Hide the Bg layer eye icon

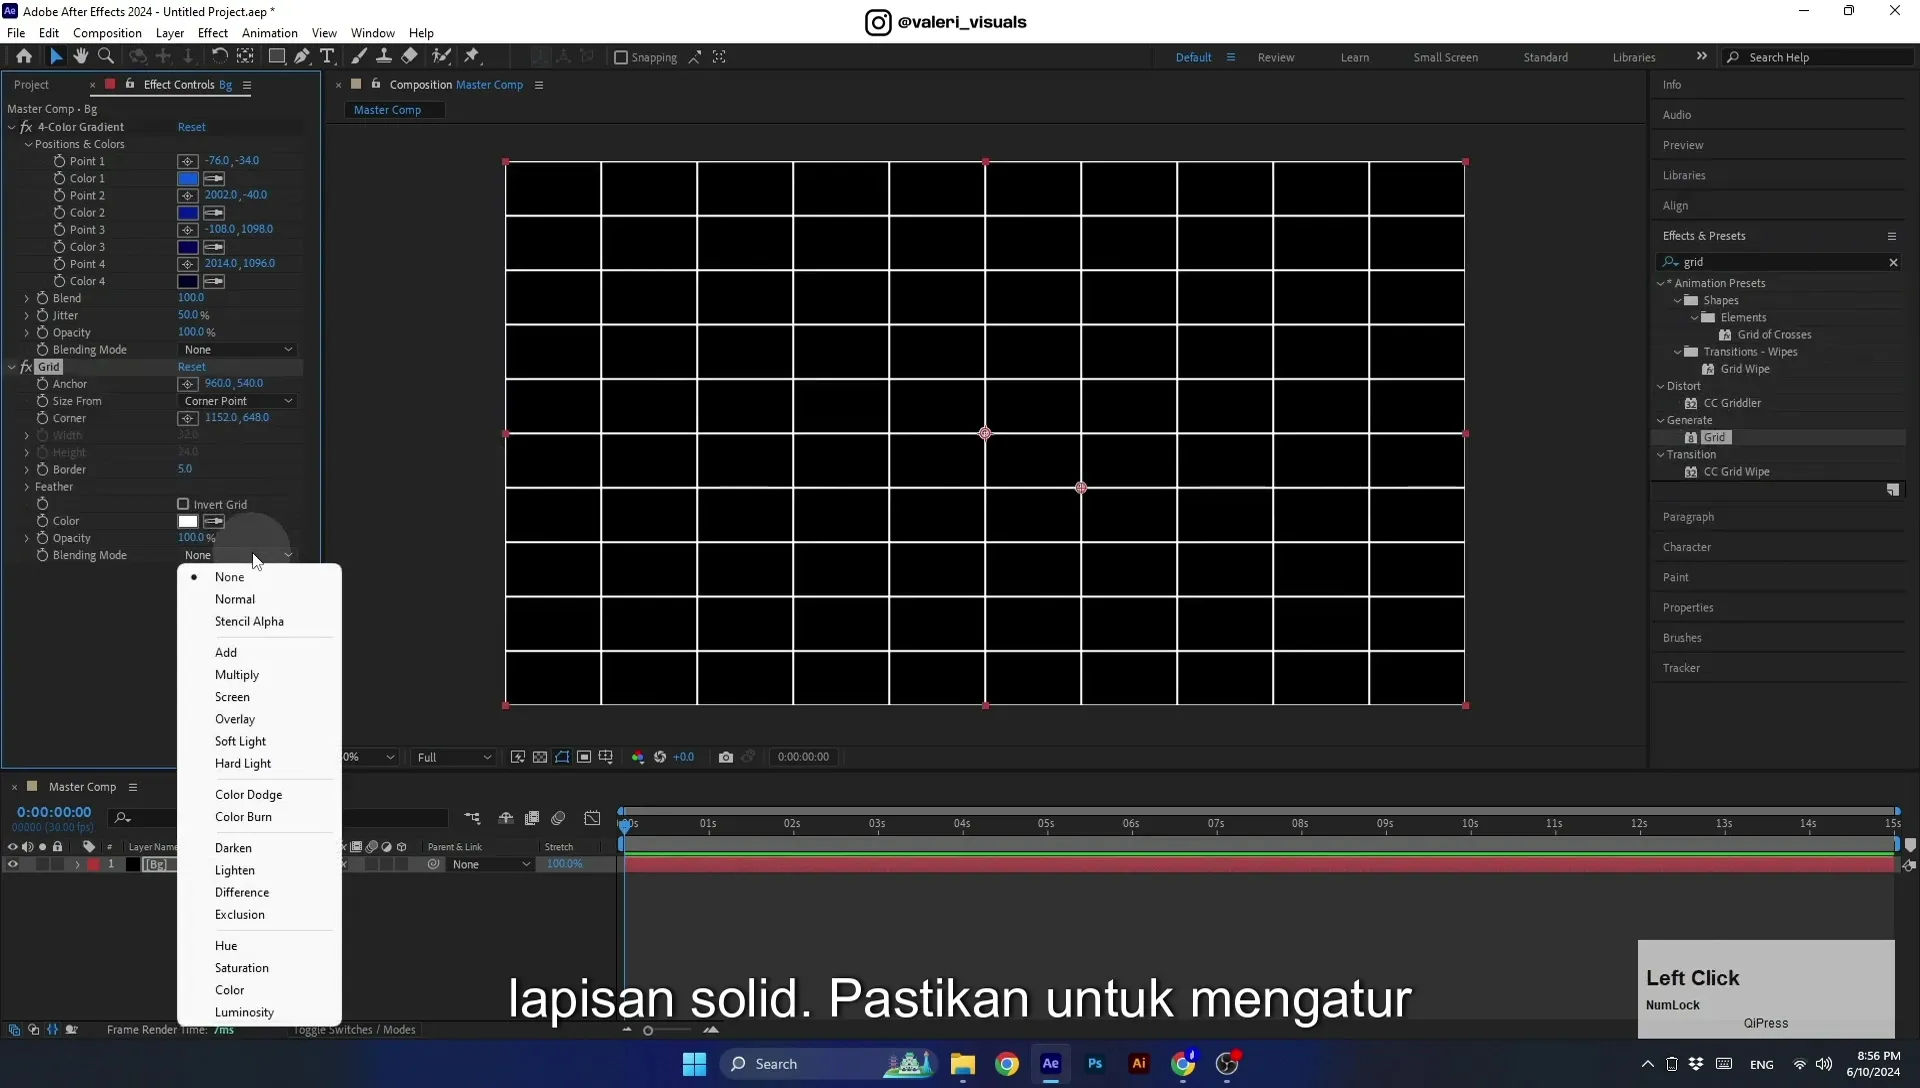12,865
